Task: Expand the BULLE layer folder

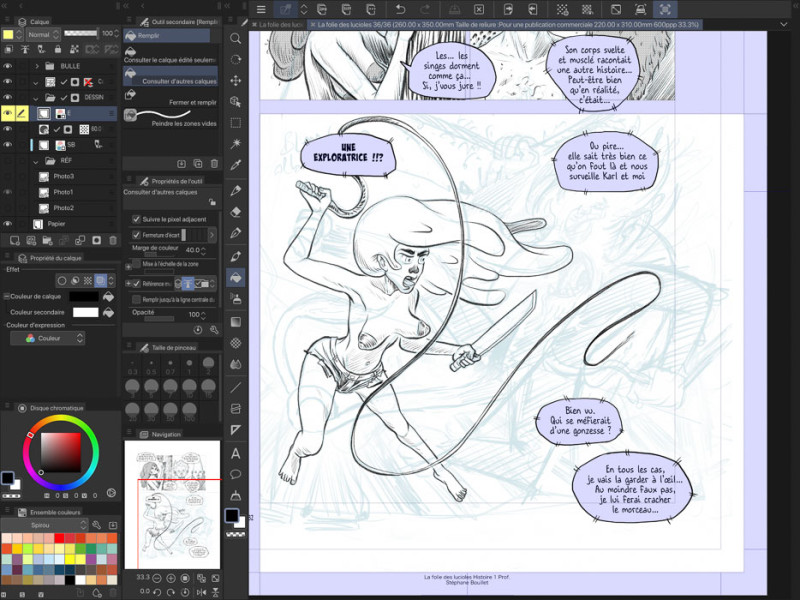Action: (x=37, y=66)
